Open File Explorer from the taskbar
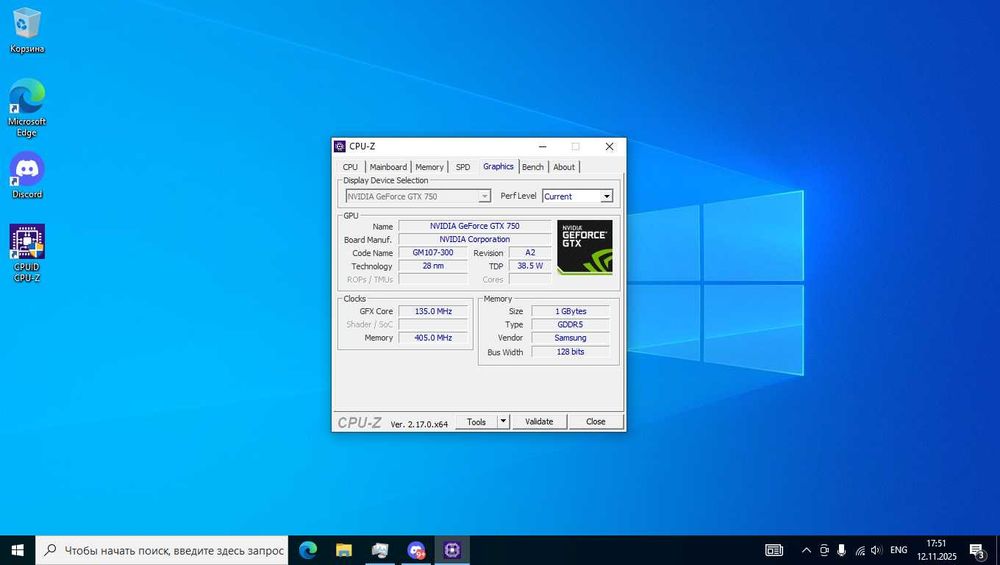Image resolution: width=1000 pixels, height=565 pixels. pos(344,550)
